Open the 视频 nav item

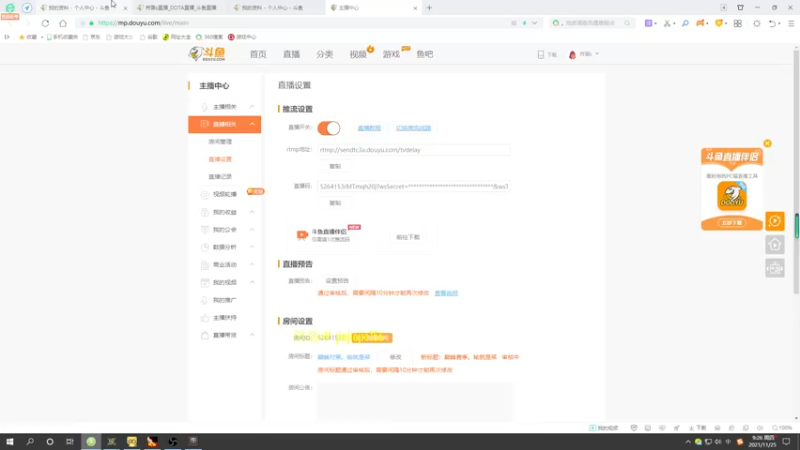point(358,54)
